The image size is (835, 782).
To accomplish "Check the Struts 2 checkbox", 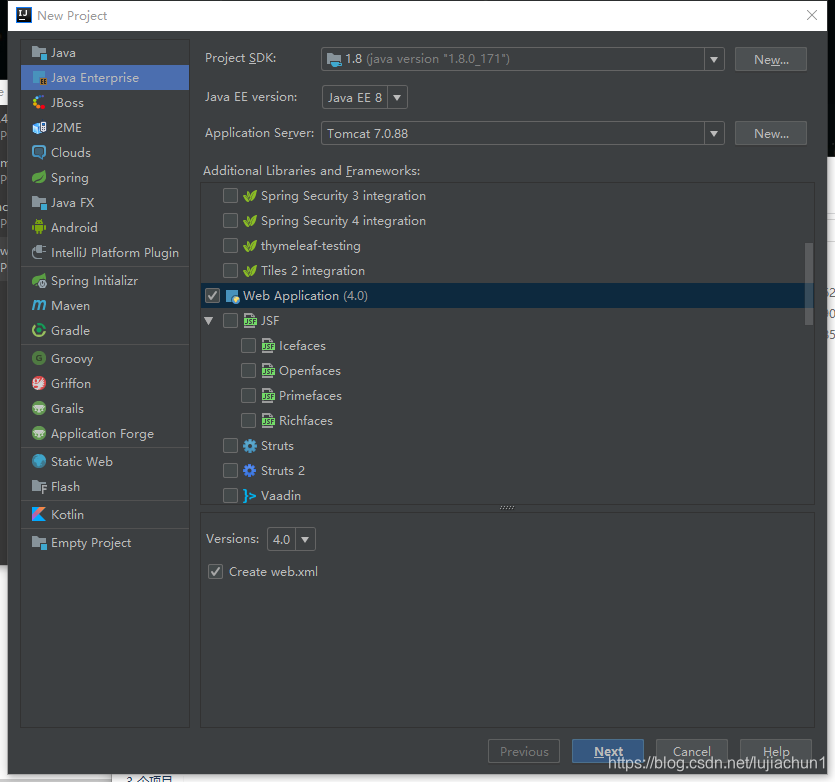I will click(x=230, y=470).
